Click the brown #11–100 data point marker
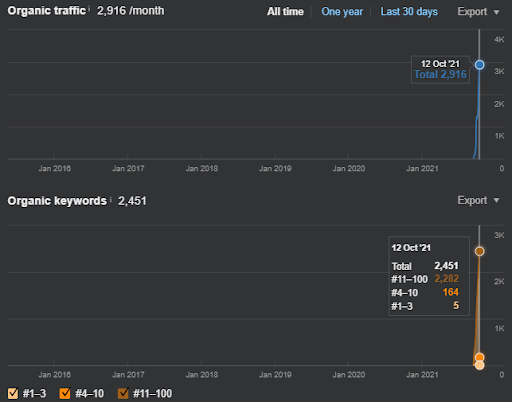Image resolution: width=512 pixels, height=402 pixels. coord(479,251)
